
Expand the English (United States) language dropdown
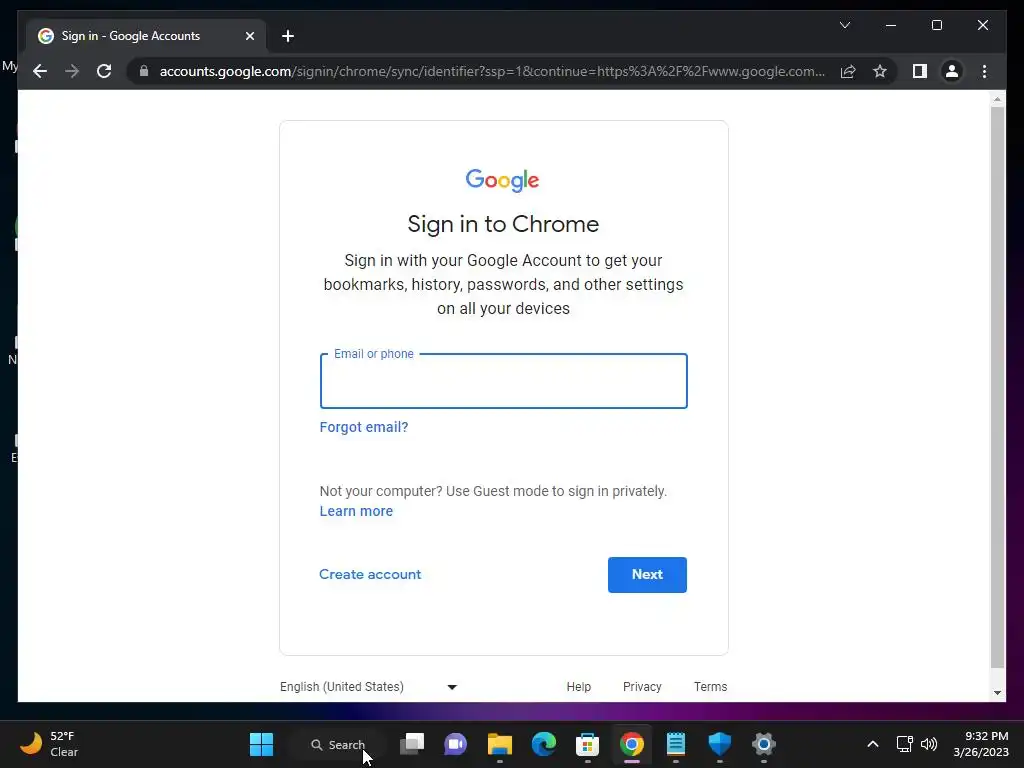[x=369, y=687]
